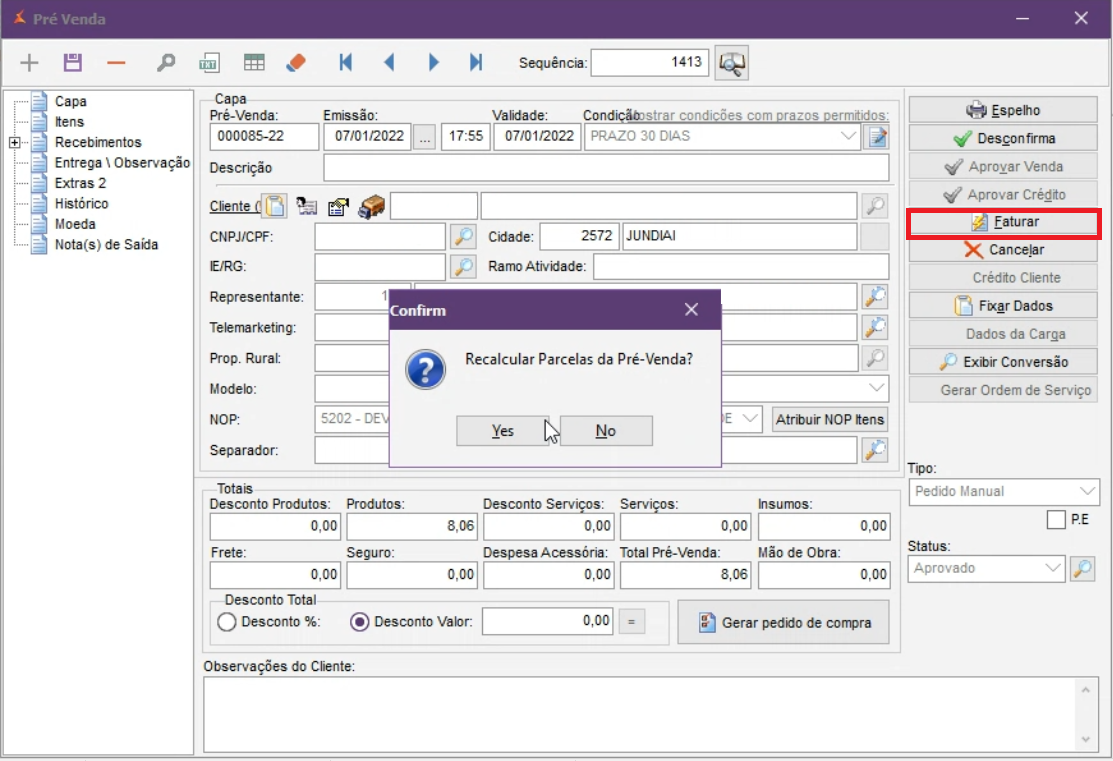Click inside the Observações do Cliente text area
This screenshot has width=1113, height=761.
coord(640,712)
